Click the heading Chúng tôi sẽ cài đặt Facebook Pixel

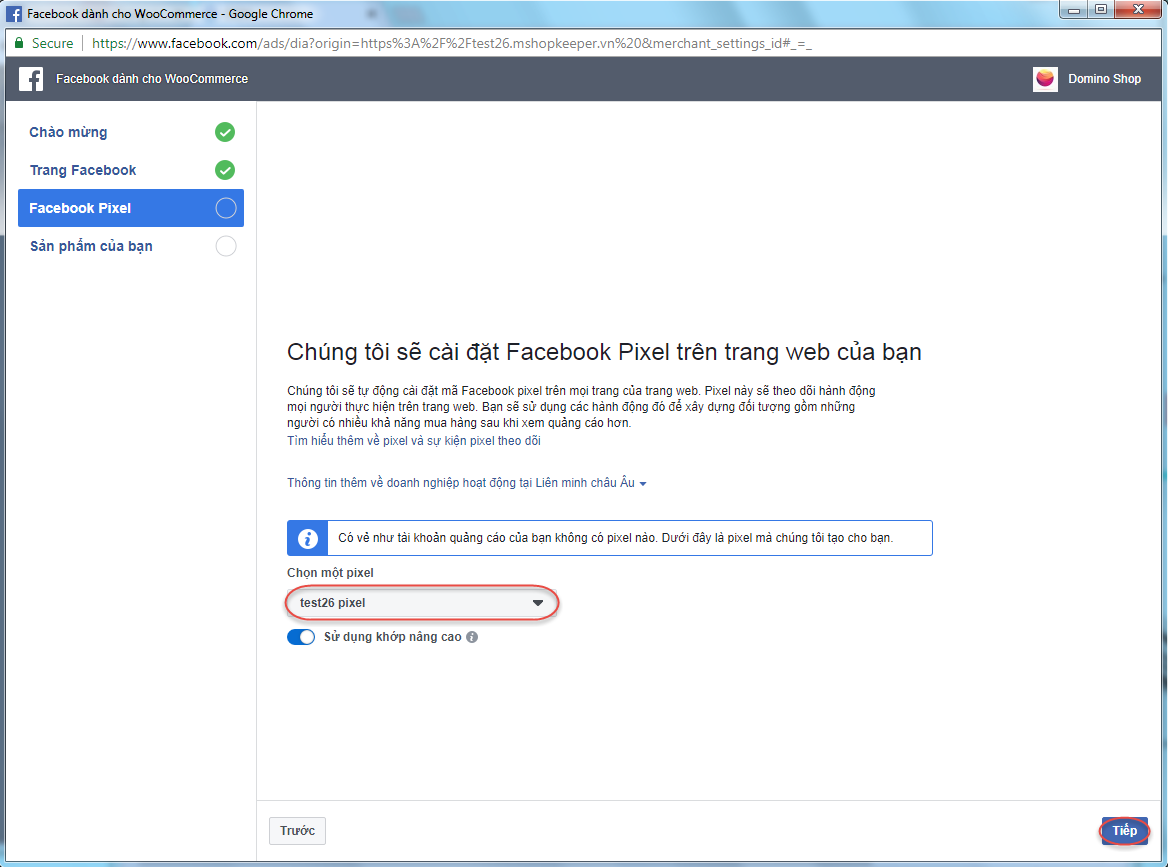pyautogui.click(x=604, y=352)
